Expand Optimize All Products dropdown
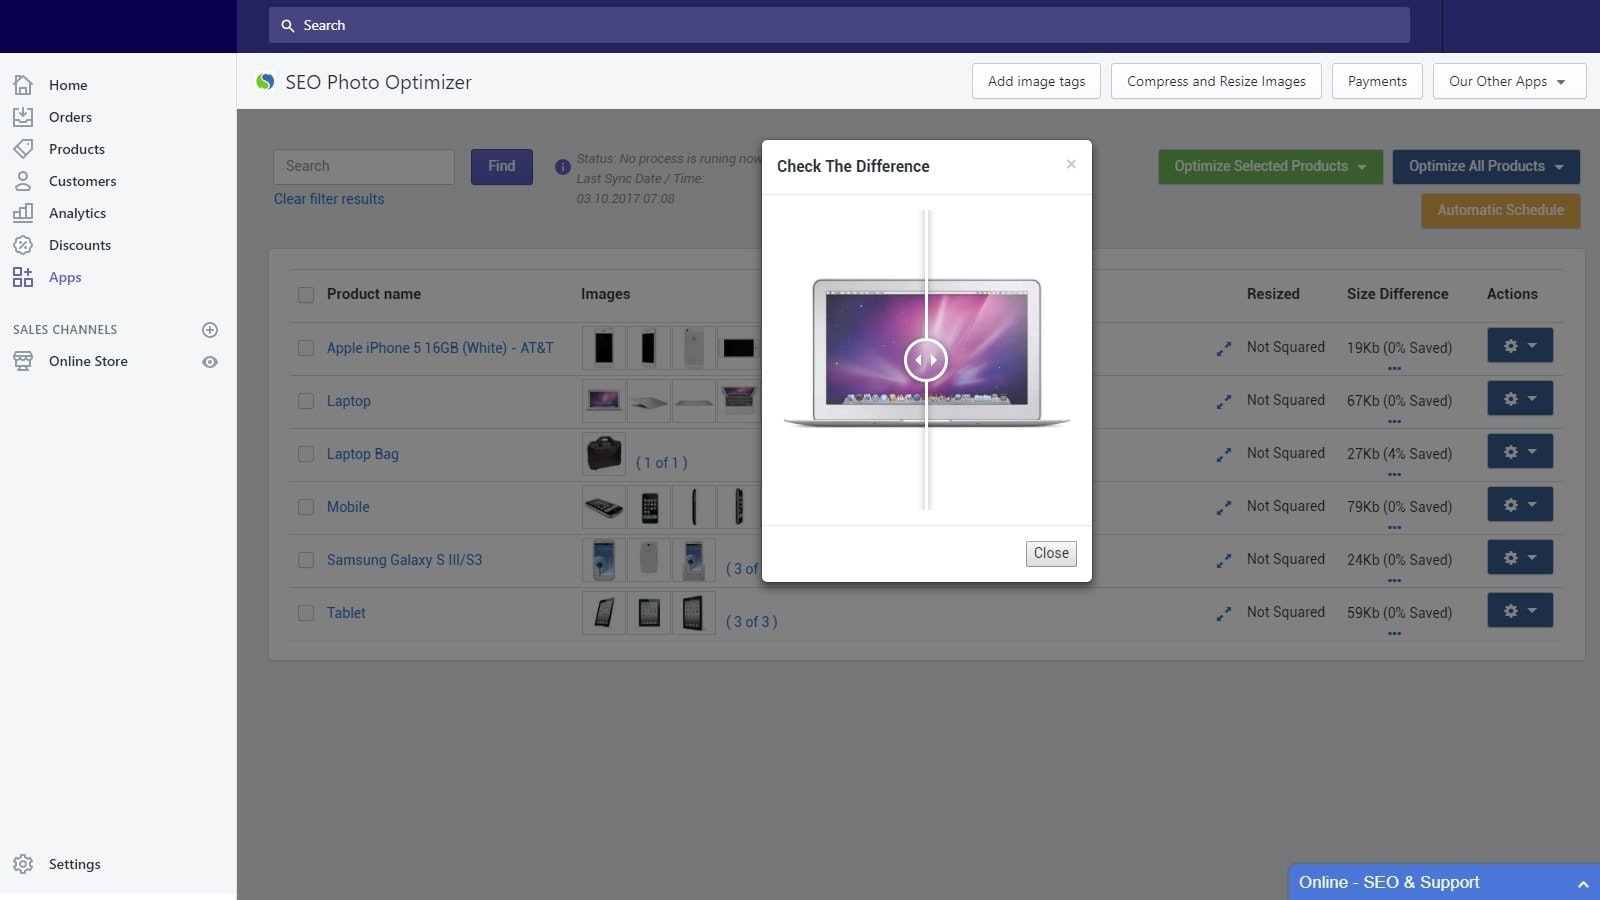The width and height of the screenshot is (1600, 900). (1486, 167)
